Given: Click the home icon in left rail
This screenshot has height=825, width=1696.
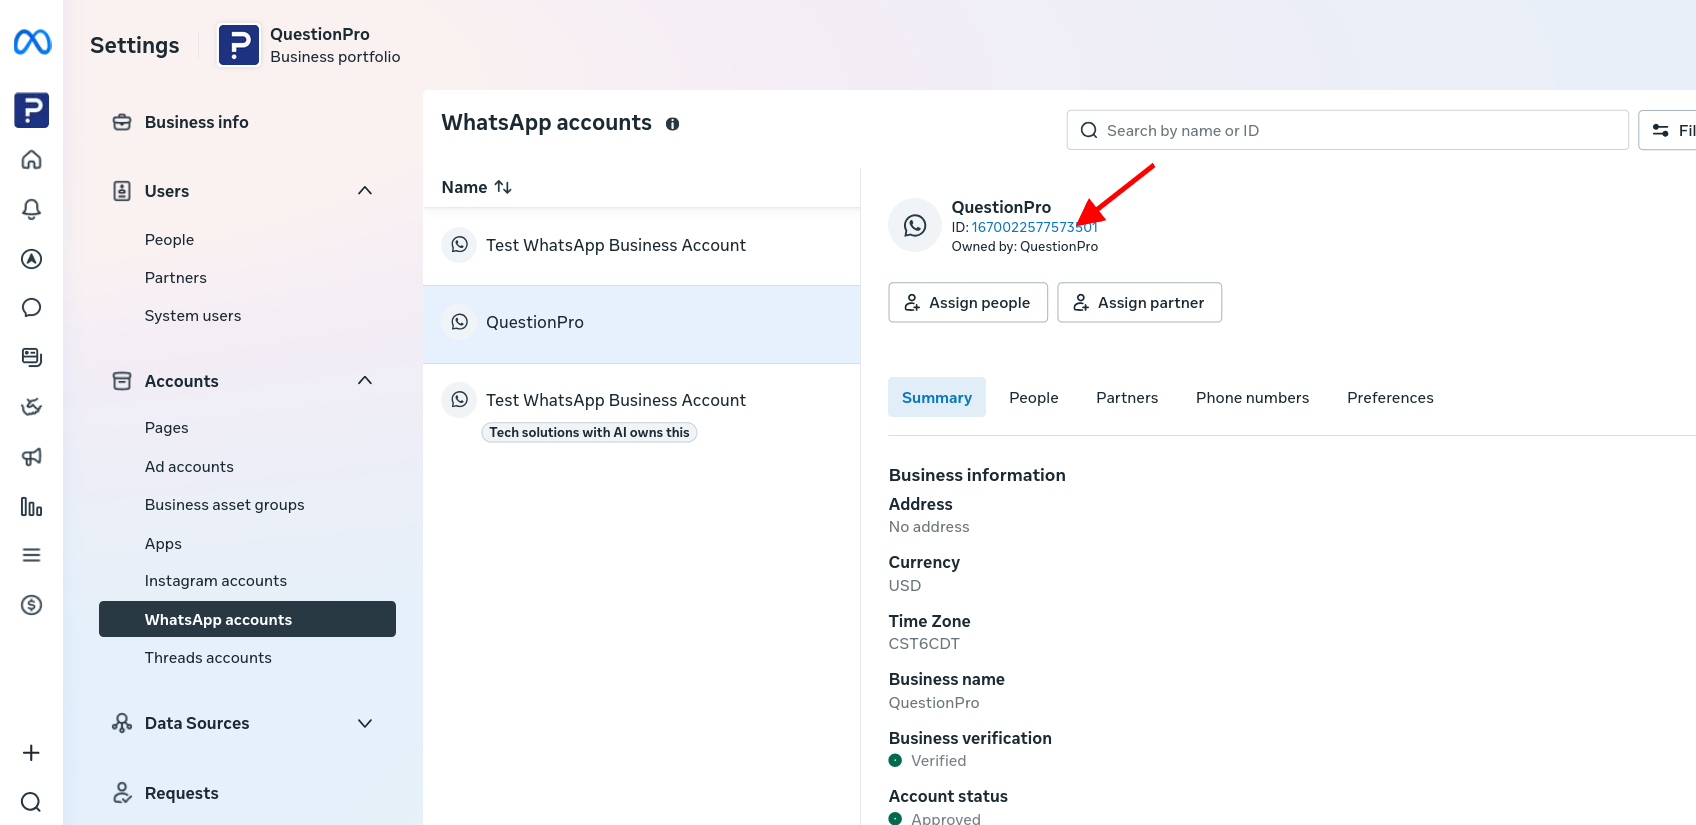Looking at the screenshot, I should click(x=32, y=160).
